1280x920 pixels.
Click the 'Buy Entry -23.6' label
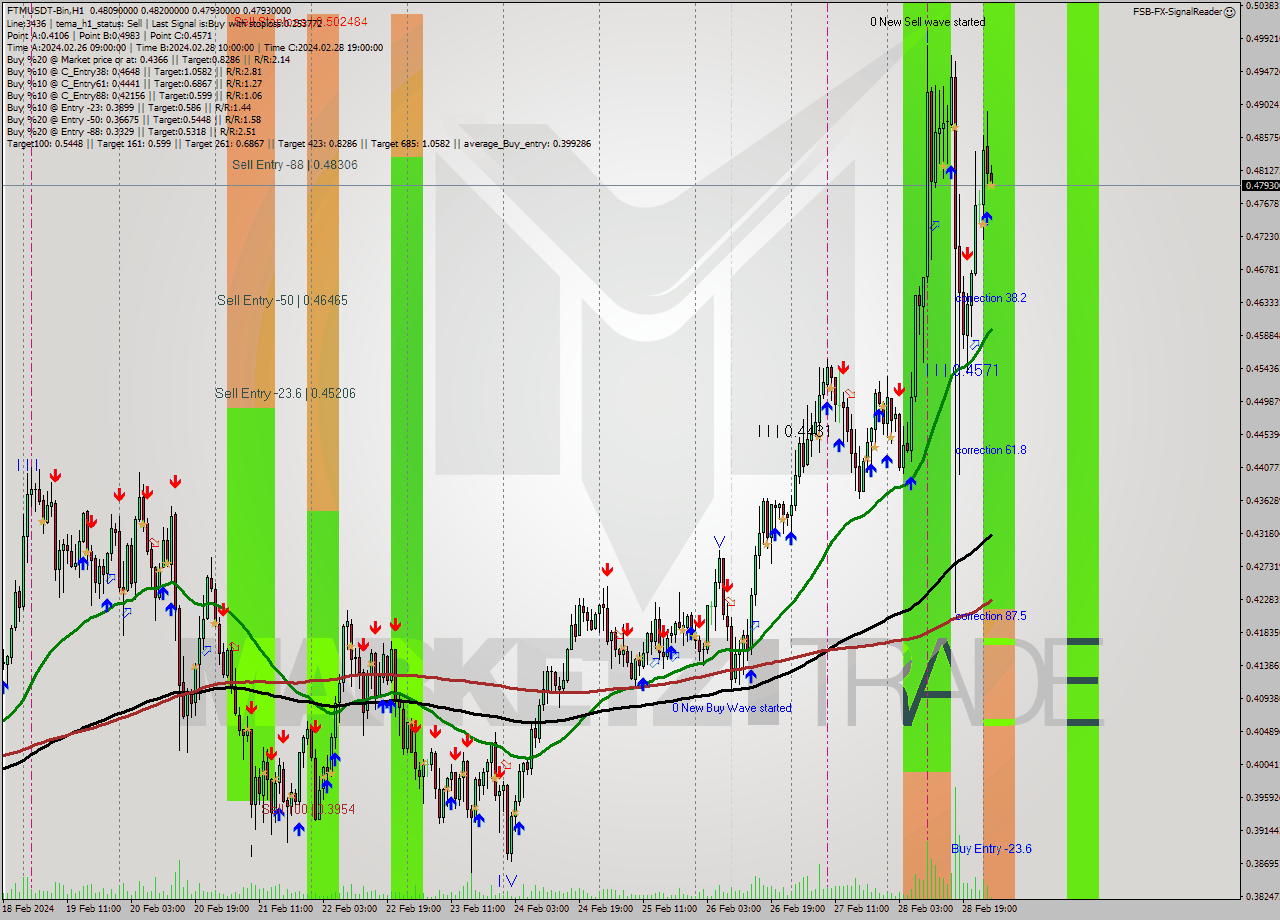click(991, 849)
